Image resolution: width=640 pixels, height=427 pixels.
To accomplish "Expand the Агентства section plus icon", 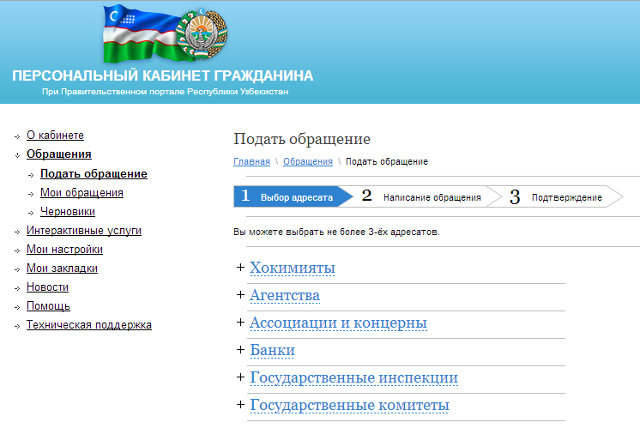I will click(240, 295).
